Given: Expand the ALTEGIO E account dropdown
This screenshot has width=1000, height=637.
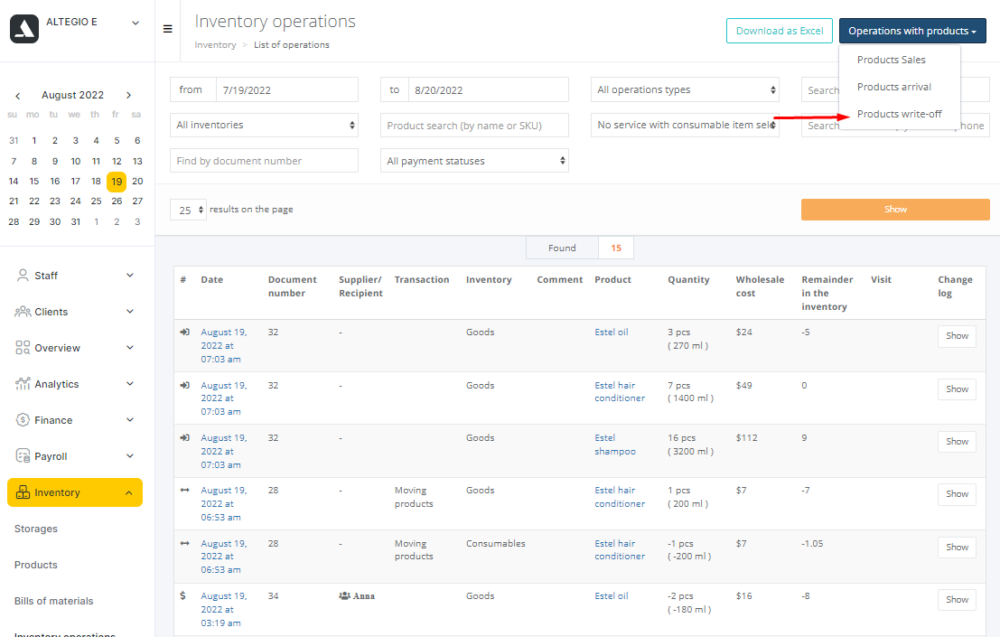Looking at the screenshot, I should point(135,23).
